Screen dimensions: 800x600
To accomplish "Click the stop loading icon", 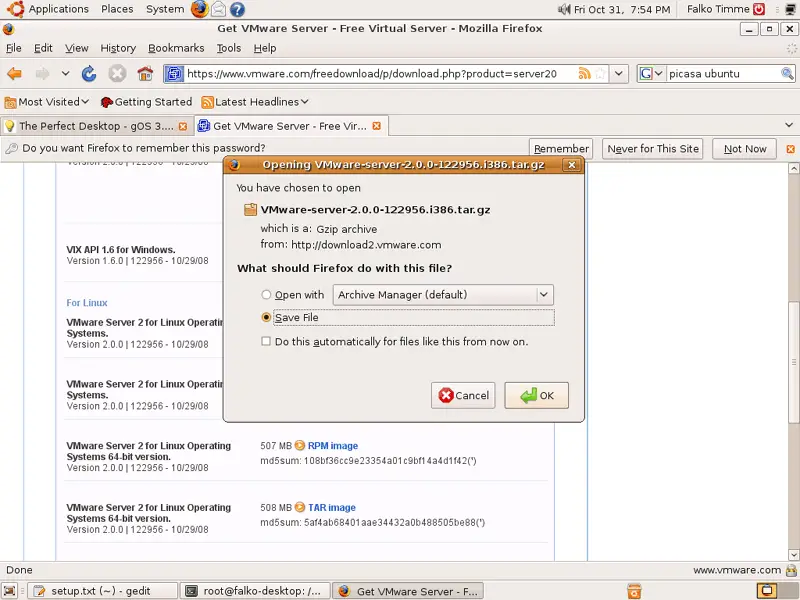I will [x=117, y=74].
